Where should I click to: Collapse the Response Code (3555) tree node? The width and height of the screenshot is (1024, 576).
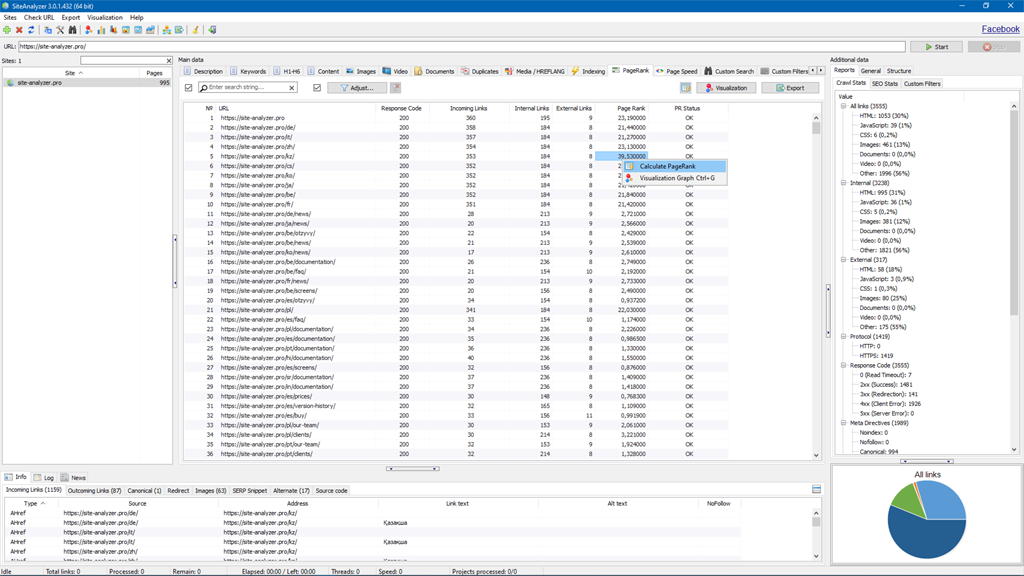[843, 365]
